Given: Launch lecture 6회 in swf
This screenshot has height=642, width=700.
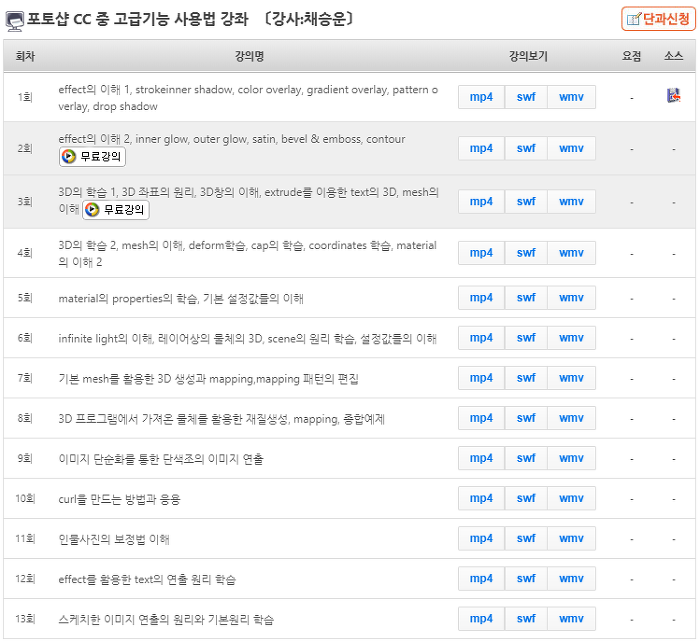Looking at the screenshot, I should tap(526, 338).
